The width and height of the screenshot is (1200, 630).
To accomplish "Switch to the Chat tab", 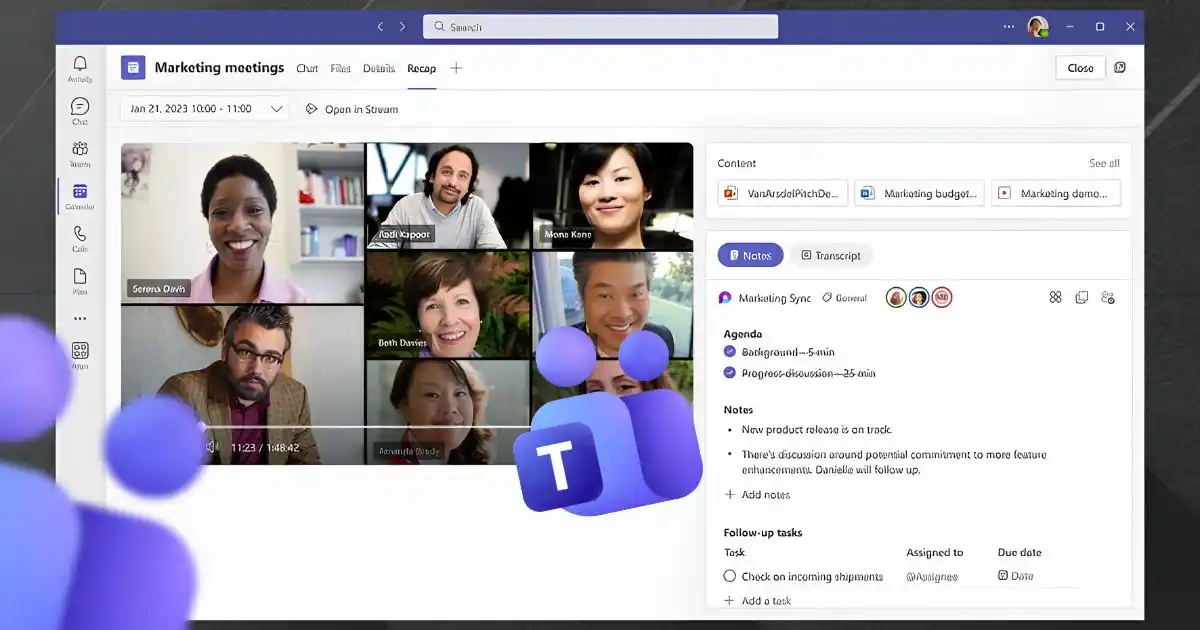I will [x=307, y=68].
